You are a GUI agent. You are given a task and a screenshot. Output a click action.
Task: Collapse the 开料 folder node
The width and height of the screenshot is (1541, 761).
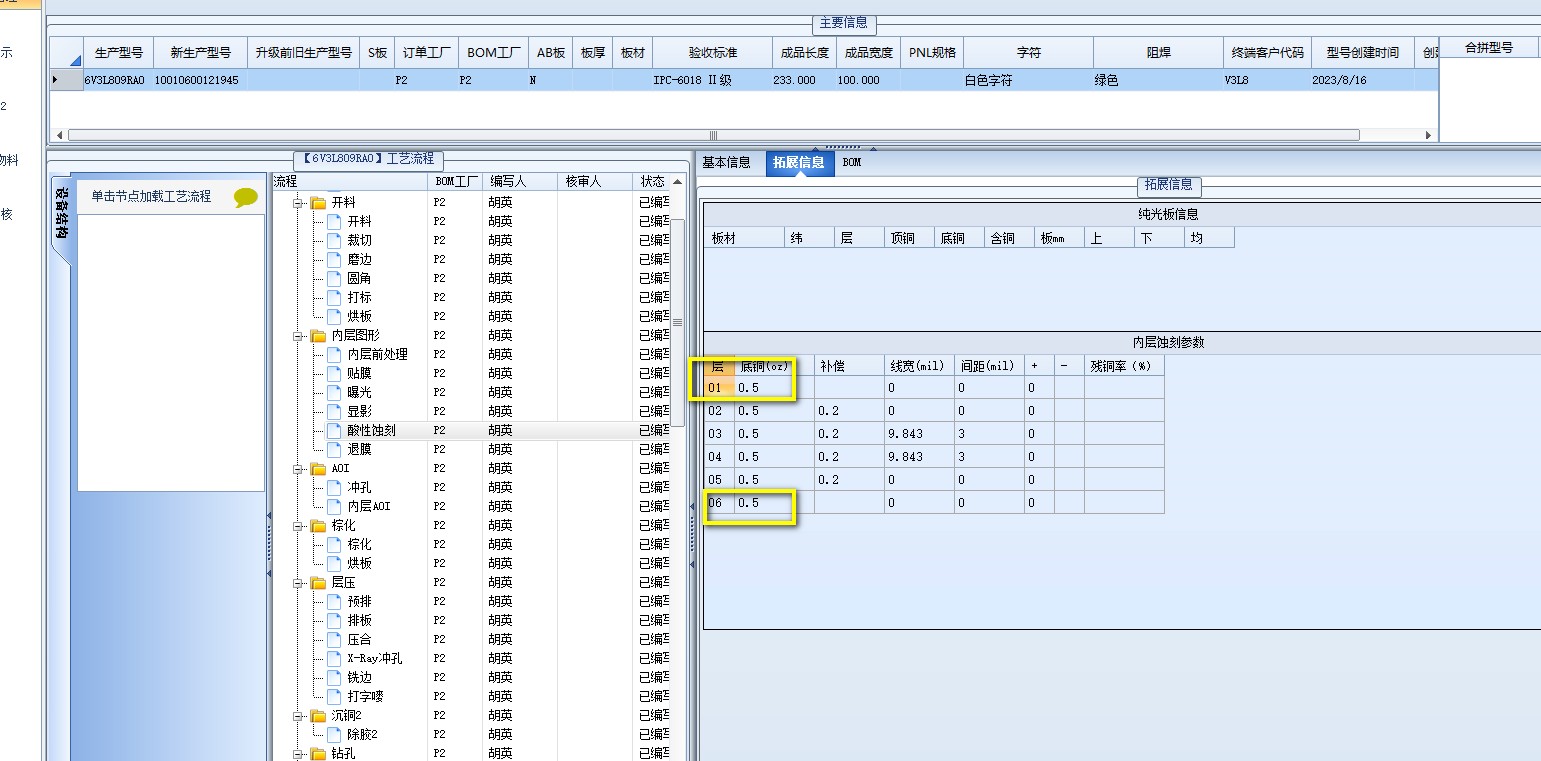coord(298,203)
